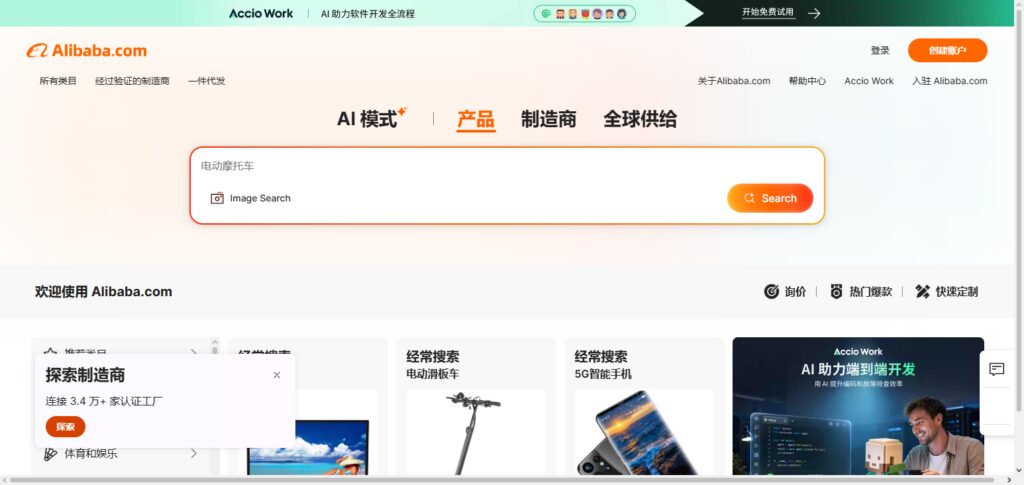
Task: Open the Accio Work AI 助力 ad
Action: tap(858, 406)
